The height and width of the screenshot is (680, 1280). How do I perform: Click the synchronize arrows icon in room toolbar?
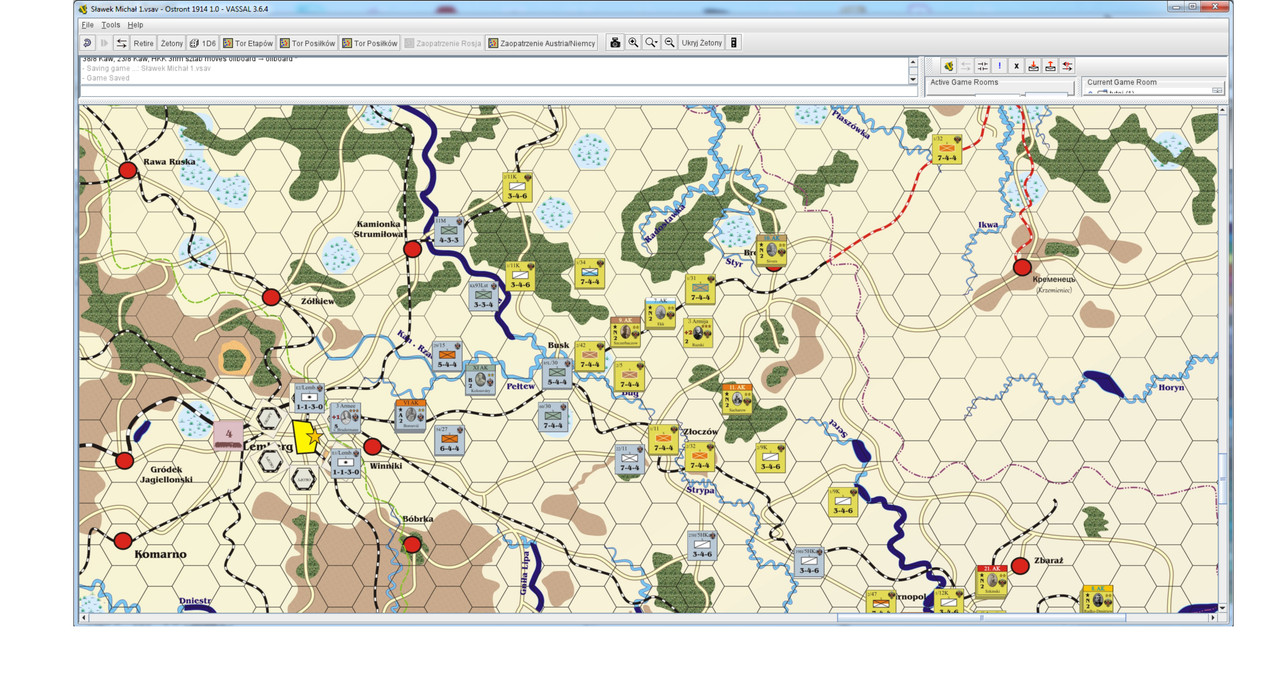[982, 66]
